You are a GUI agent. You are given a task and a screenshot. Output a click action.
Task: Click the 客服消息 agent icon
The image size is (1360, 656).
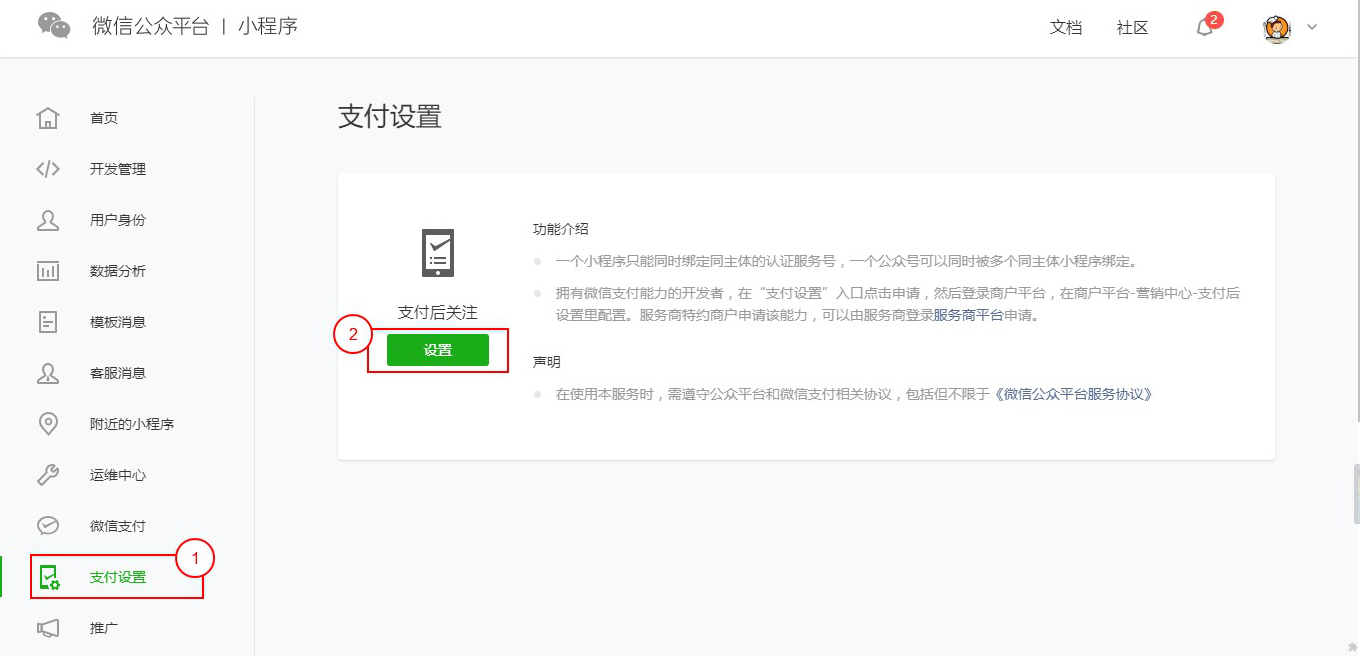(48, 373)
